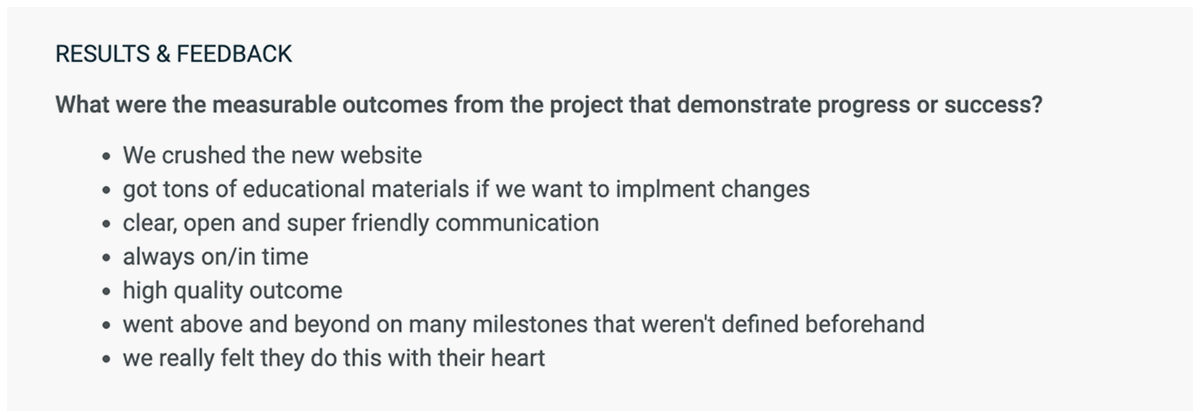This screenshot has height=418, width=1200.
Task: Select the 'high quality outcome' bullet
Action: pyautogui.click(x=232, y=291)
